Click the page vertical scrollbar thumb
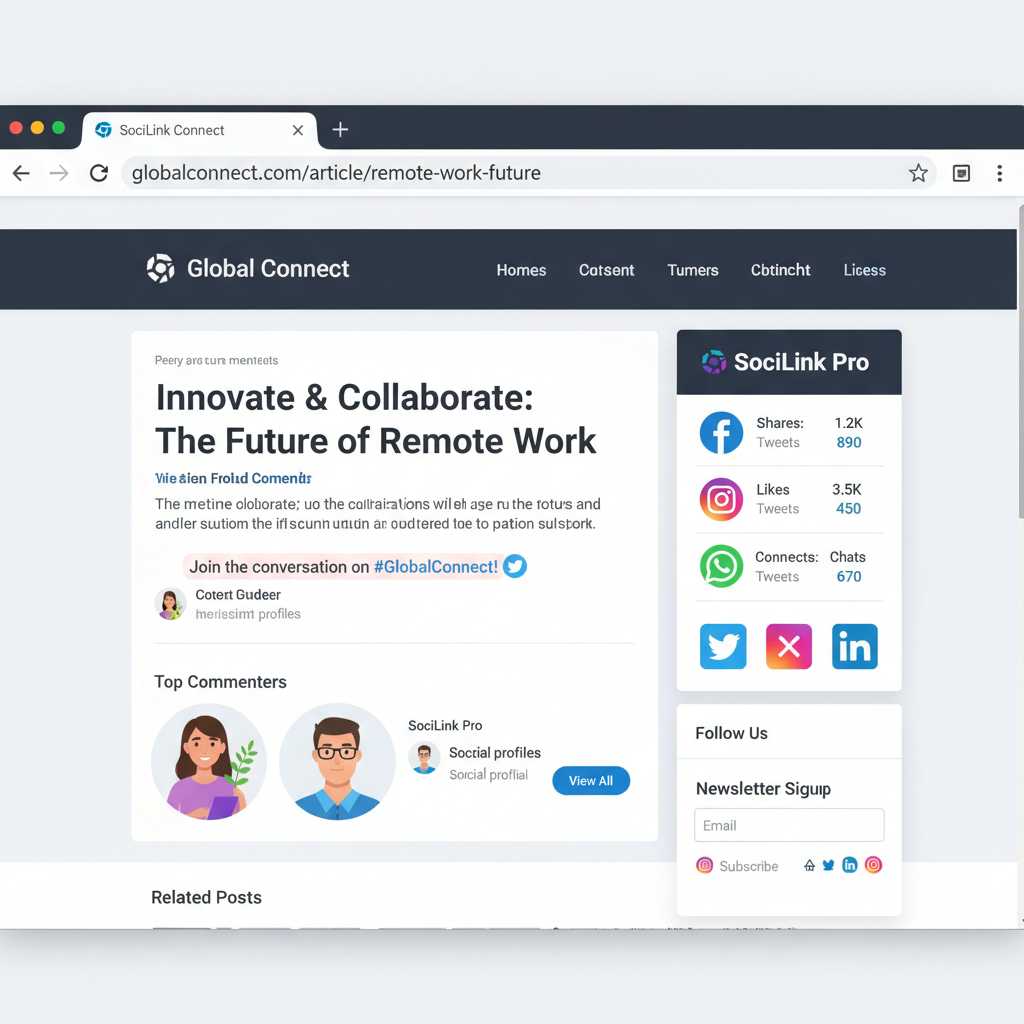The width and height of the screenshot is (1024, 1024). tap(1021, 362)
